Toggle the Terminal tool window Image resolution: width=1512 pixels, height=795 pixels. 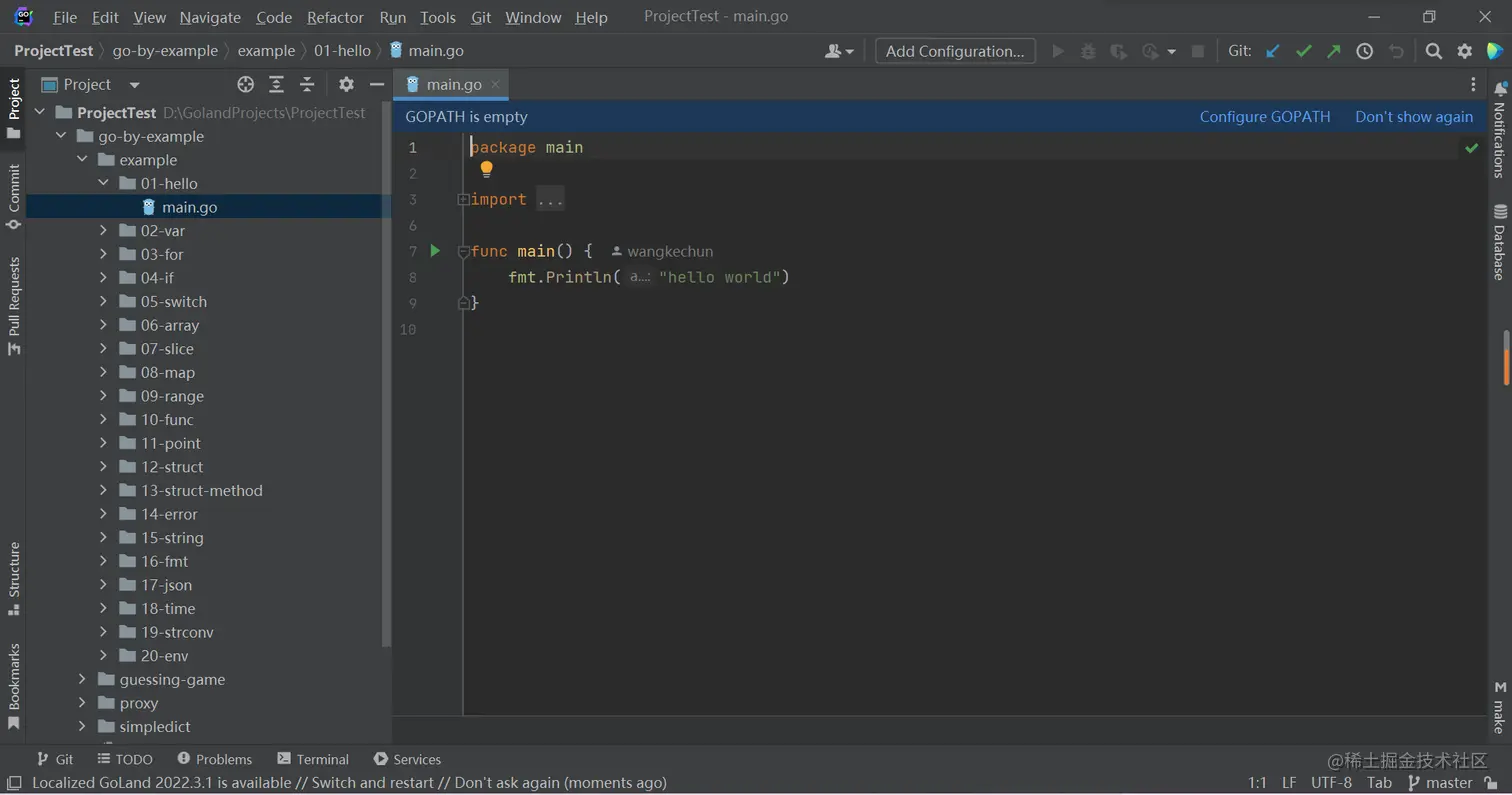313,759
